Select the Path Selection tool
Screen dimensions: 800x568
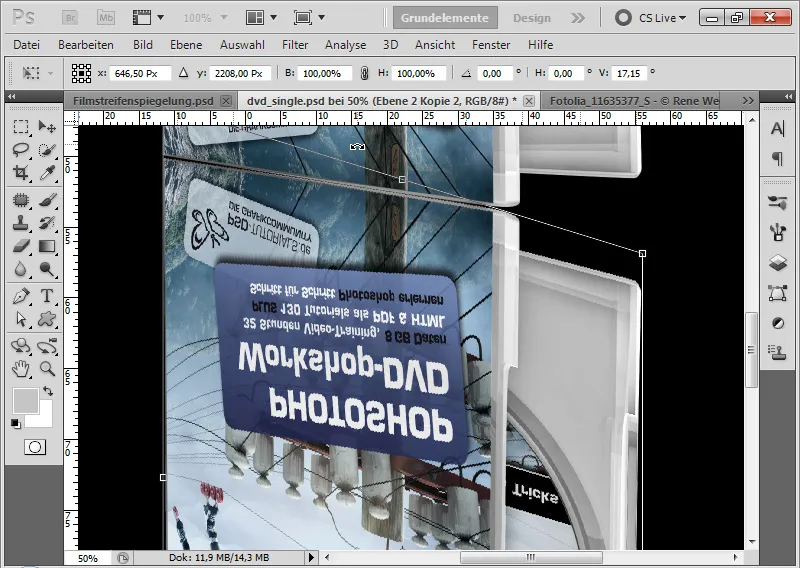coord(20,319)
